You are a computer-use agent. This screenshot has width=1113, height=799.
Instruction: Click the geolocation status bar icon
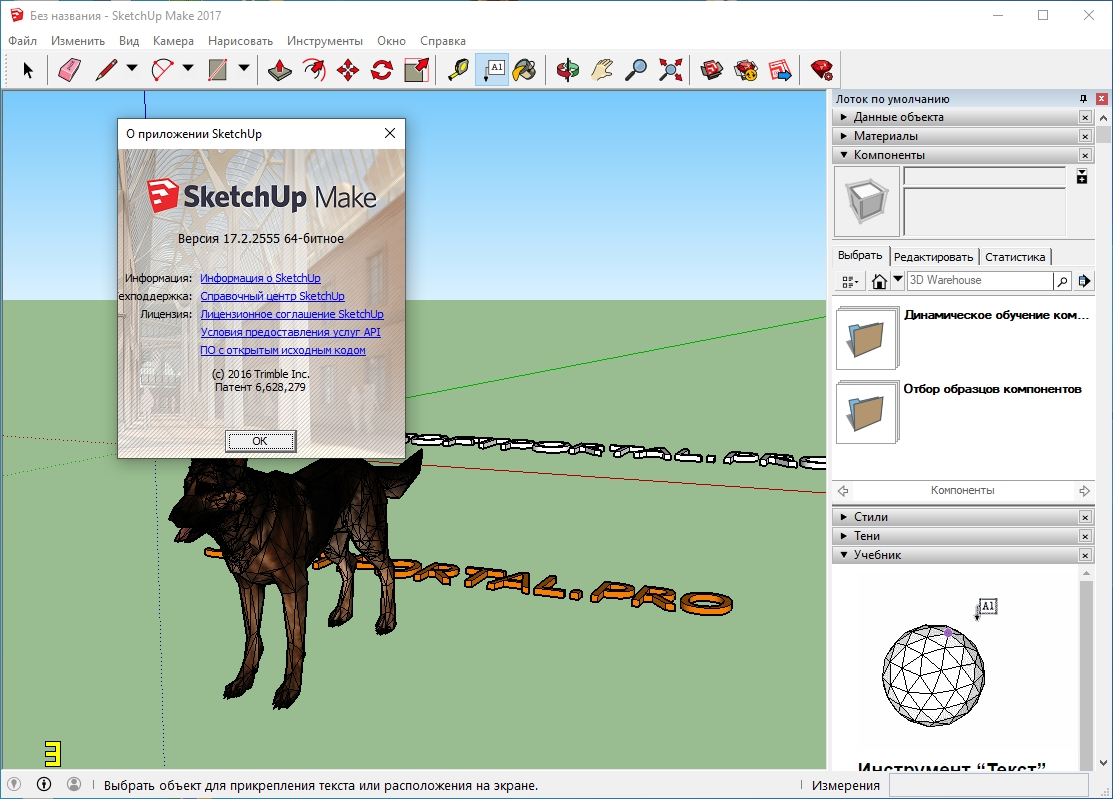pos(14,784)
